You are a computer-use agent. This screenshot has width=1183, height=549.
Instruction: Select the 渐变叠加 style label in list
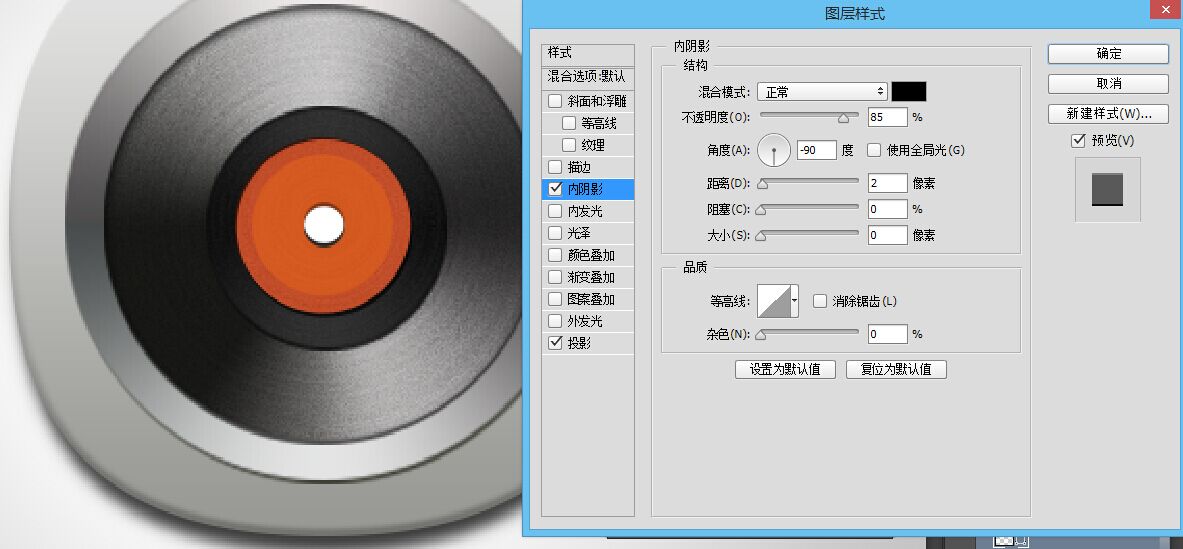point(591,277)
